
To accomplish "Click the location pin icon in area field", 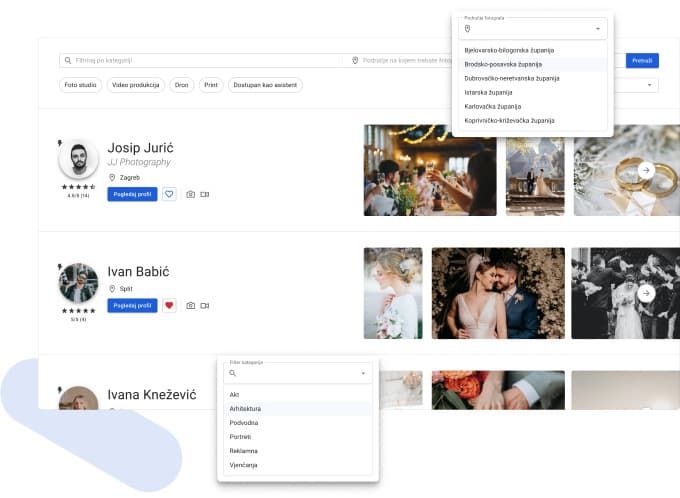I will 355,60.
